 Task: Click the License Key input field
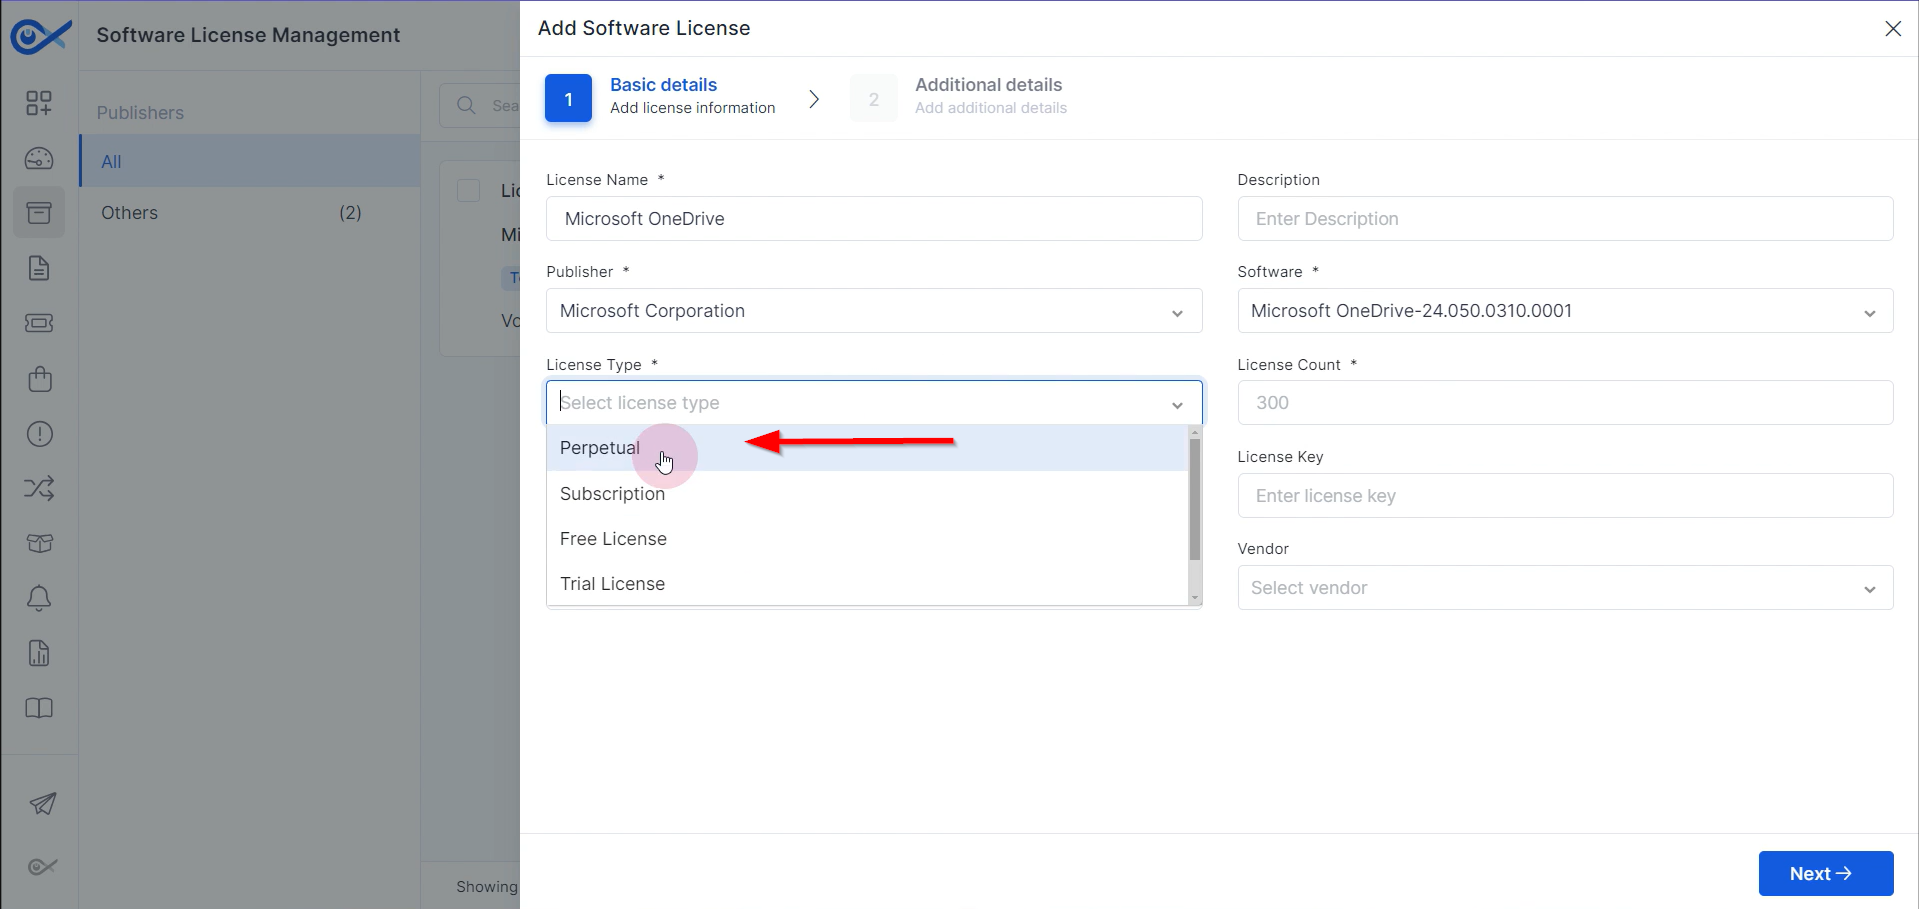coord(1564,496)
